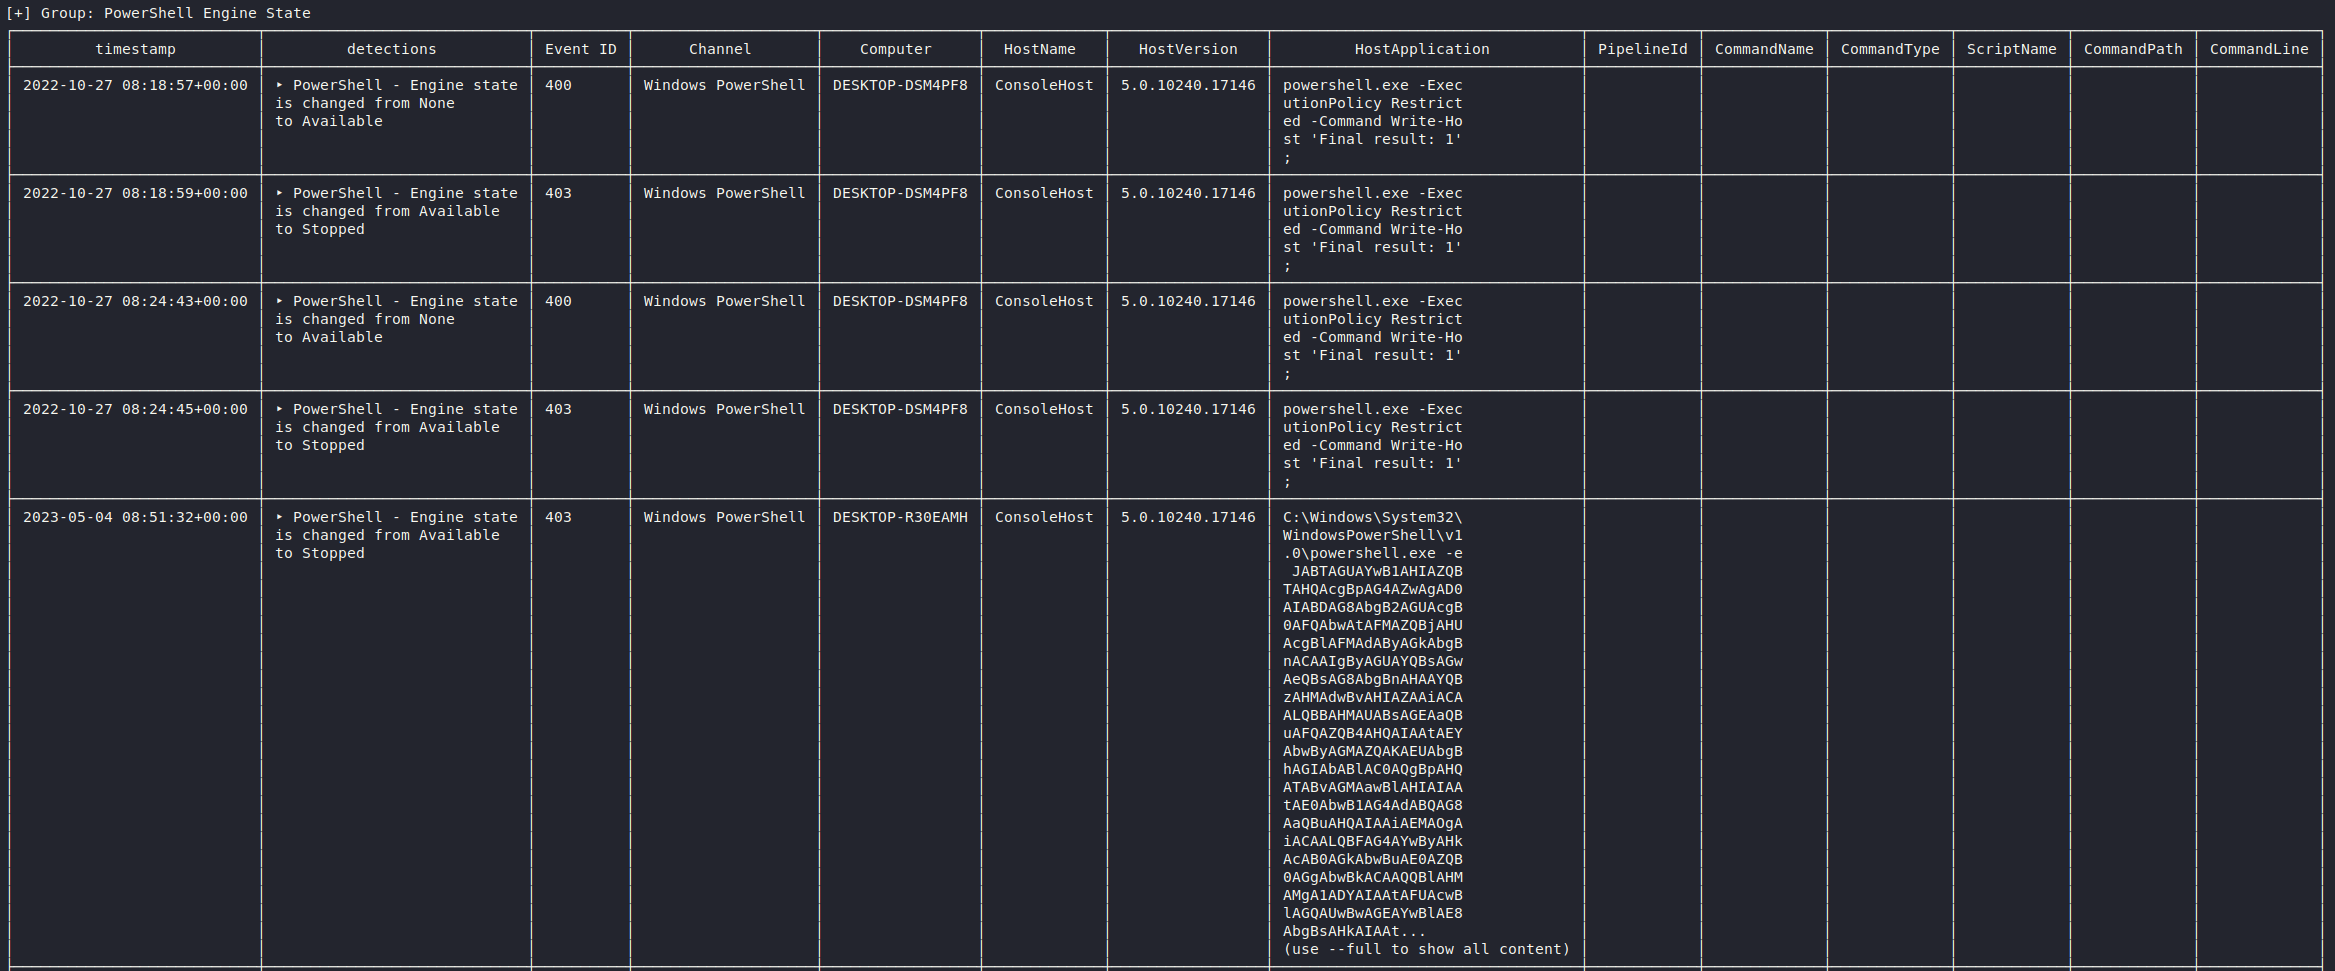Click the arrow marker in the 08:18:57 detection
2335x971 pixels.
pyautogui.click(x=280, y=86)
